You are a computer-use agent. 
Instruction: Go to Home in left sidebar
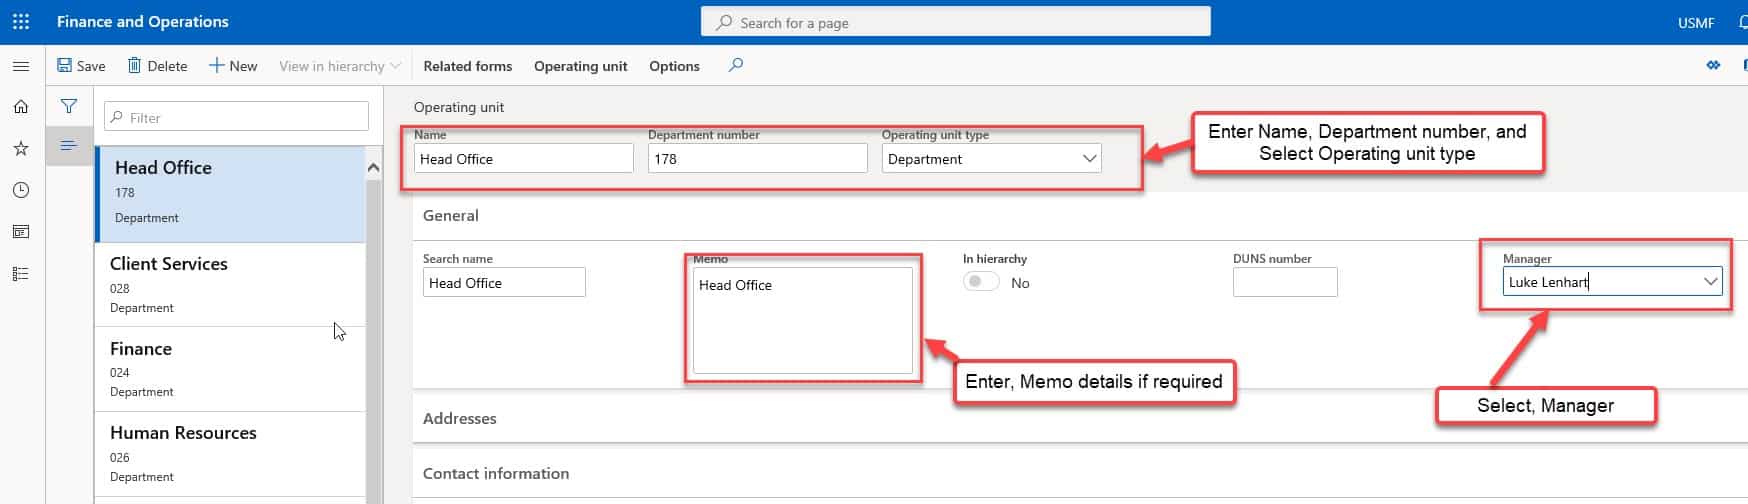tap(21, 107)
